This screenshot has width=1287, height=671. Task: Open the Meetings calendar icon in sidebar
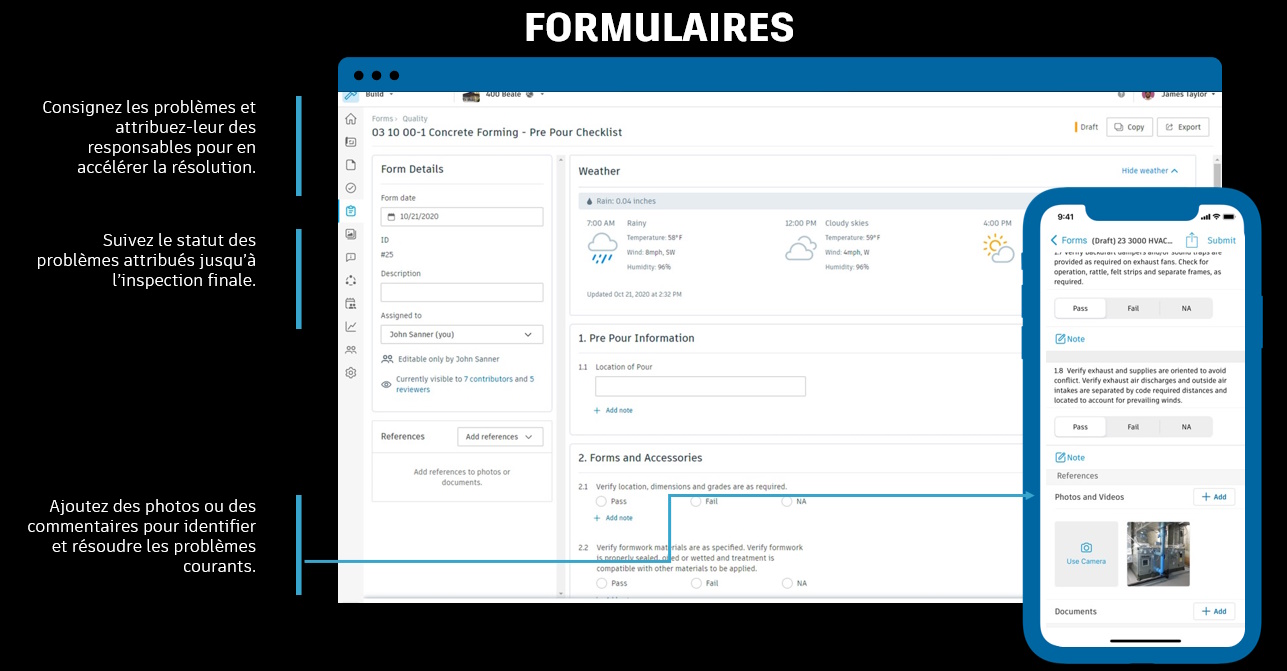coord(351,303)
